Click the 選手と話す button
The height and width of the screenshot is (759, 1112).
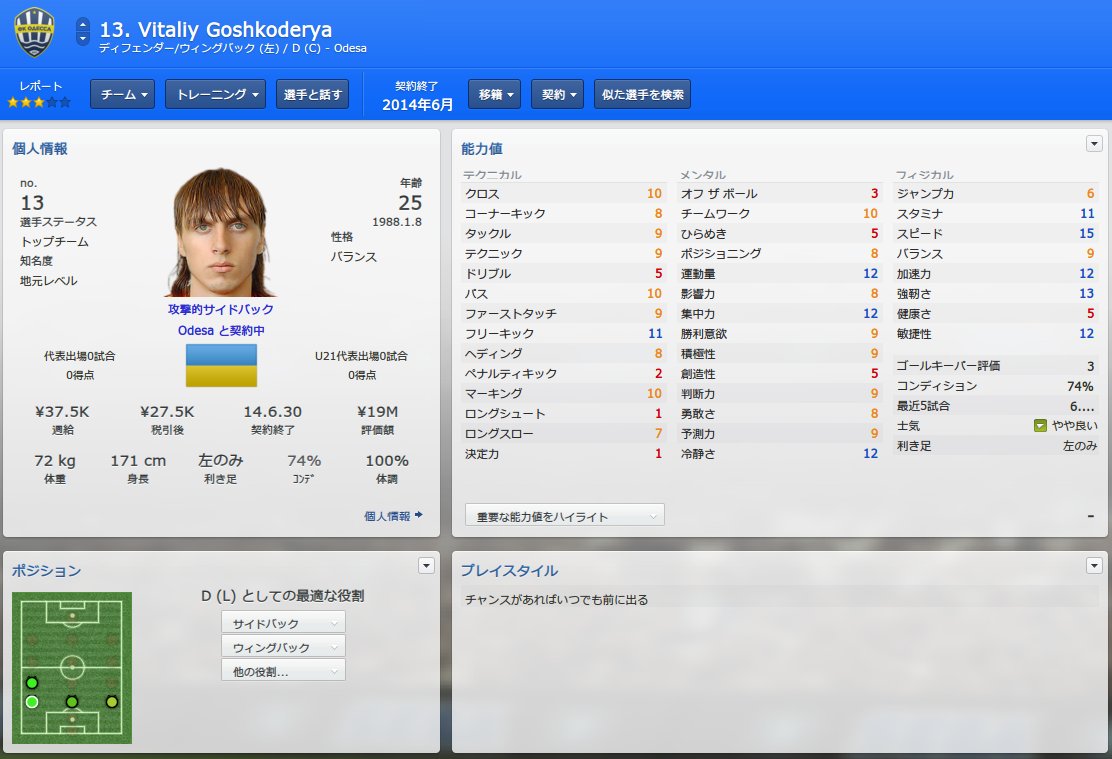tap(312, 94)
